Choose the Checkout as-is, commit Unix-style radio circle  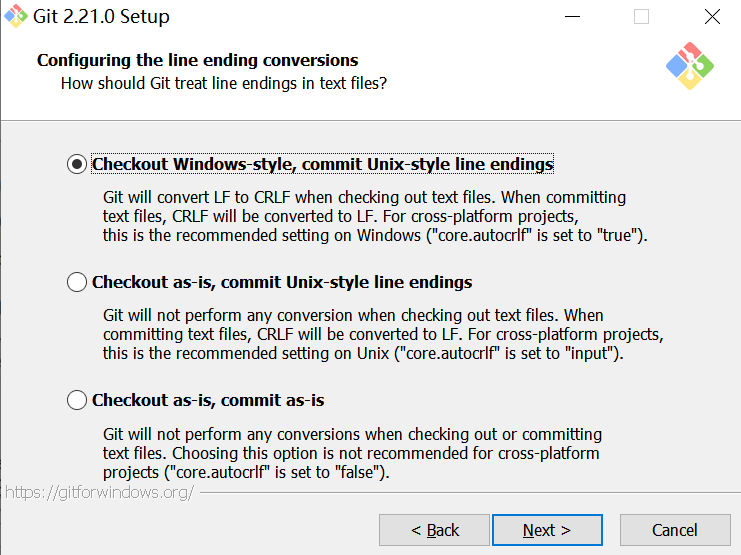click(x=77, y=282)
